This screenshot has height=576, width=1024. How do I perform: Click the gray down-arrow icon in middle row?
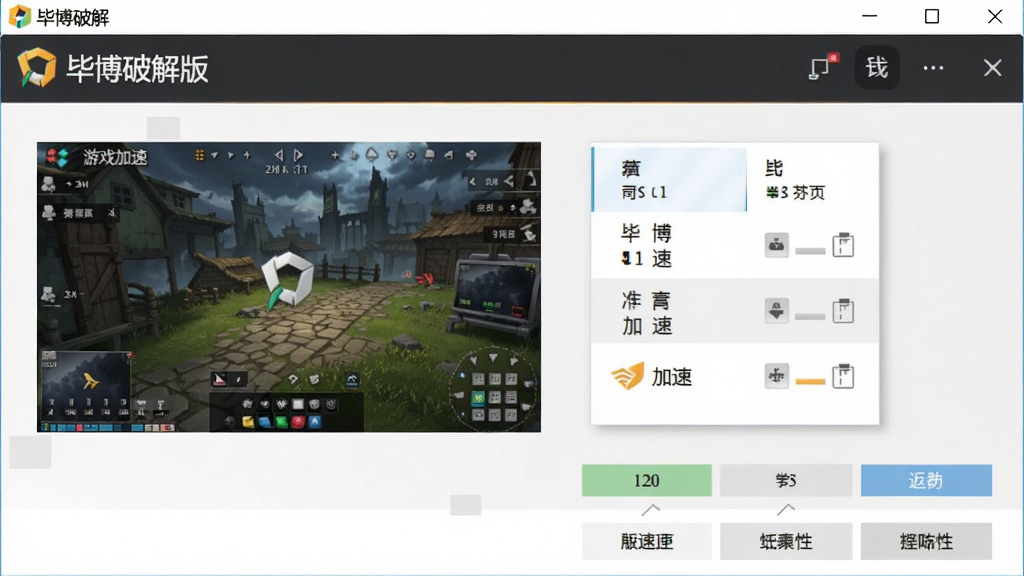(776, 311)
